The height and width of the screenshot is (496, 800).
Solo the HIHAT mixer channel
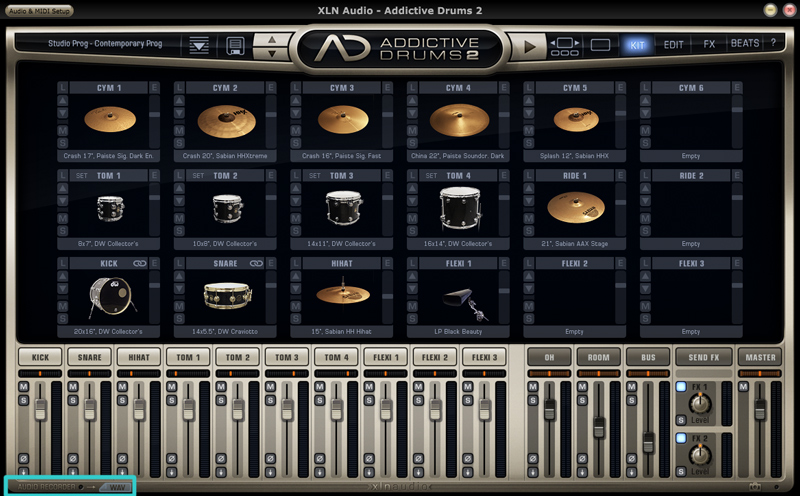pos(122,400)
